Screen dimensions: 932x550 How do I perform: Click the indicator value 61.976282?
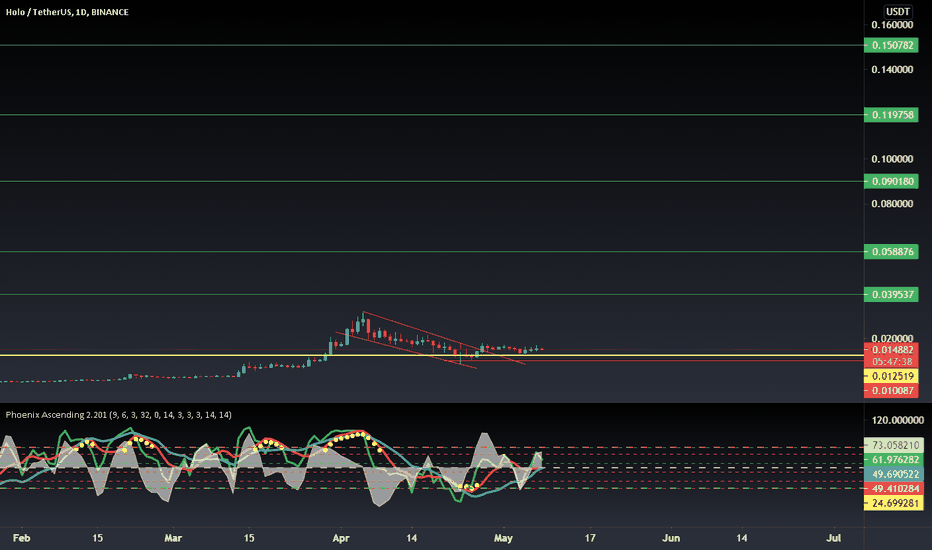pyautogui.click(x=895, y=460)
